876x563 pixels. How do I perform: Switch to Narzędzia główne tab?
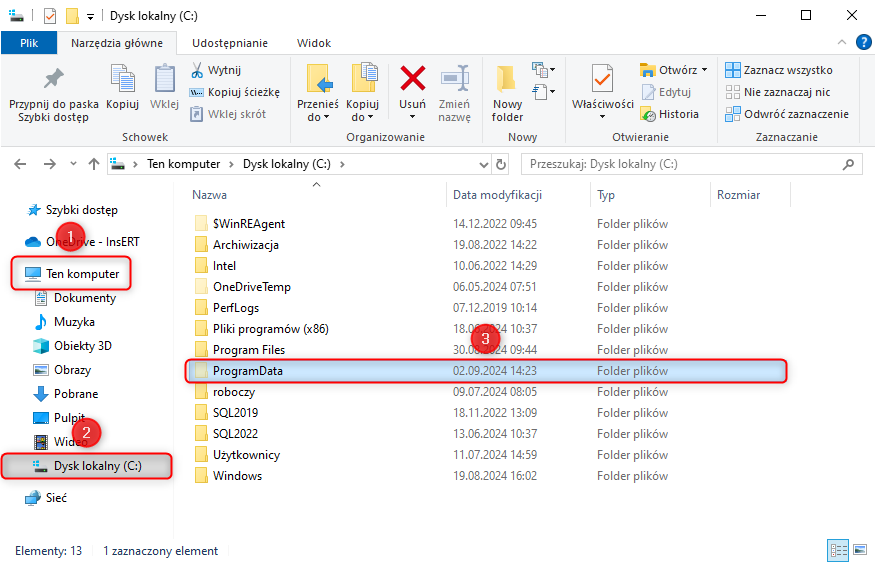pyautogui.click(x=117, y=43)
